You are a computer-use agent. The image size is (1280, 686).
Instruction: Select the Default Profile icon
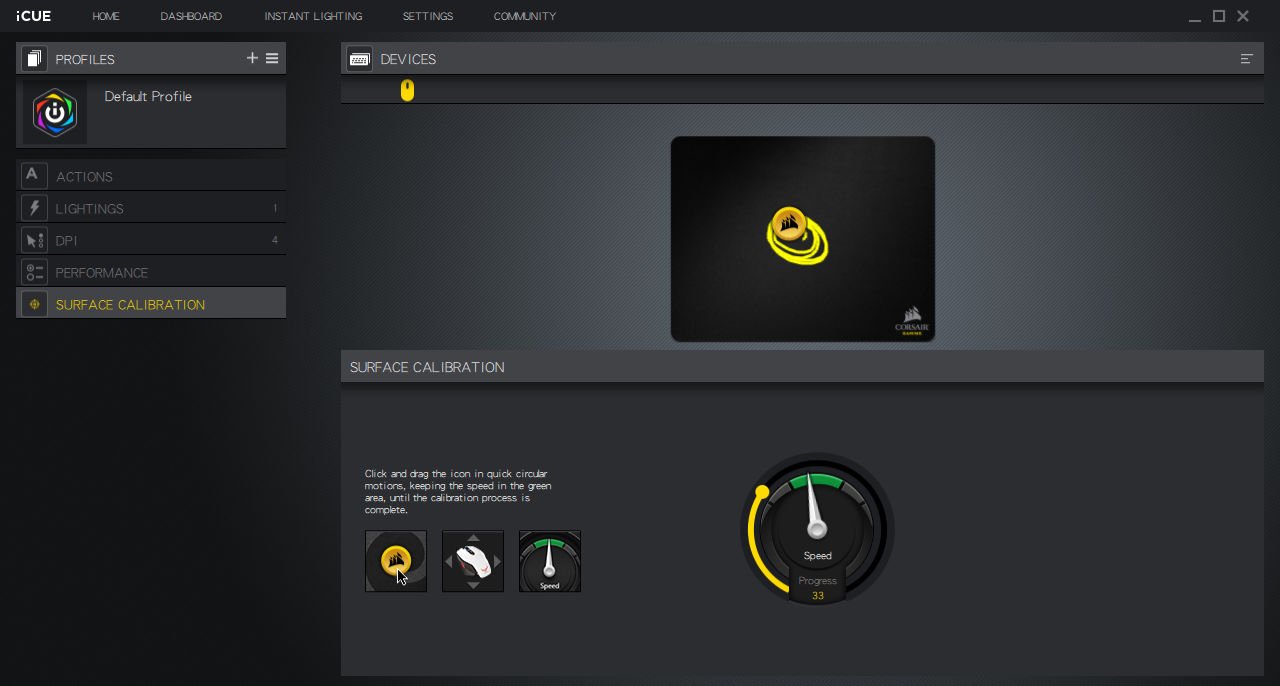coord(55,113)
